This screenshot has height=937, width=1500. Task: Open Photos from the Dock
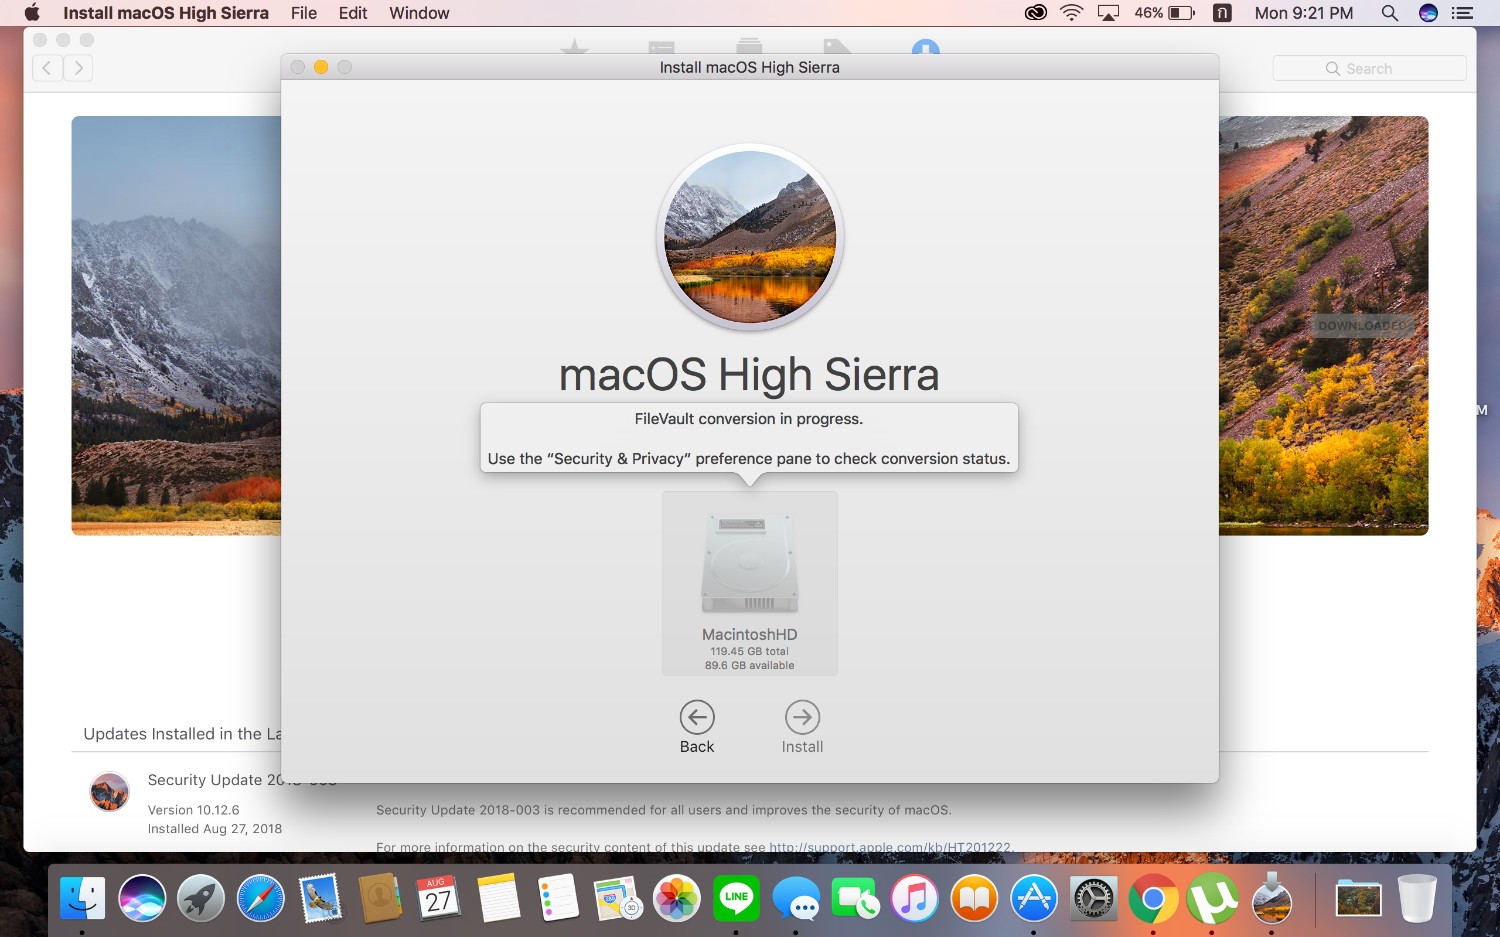[677, 898]
